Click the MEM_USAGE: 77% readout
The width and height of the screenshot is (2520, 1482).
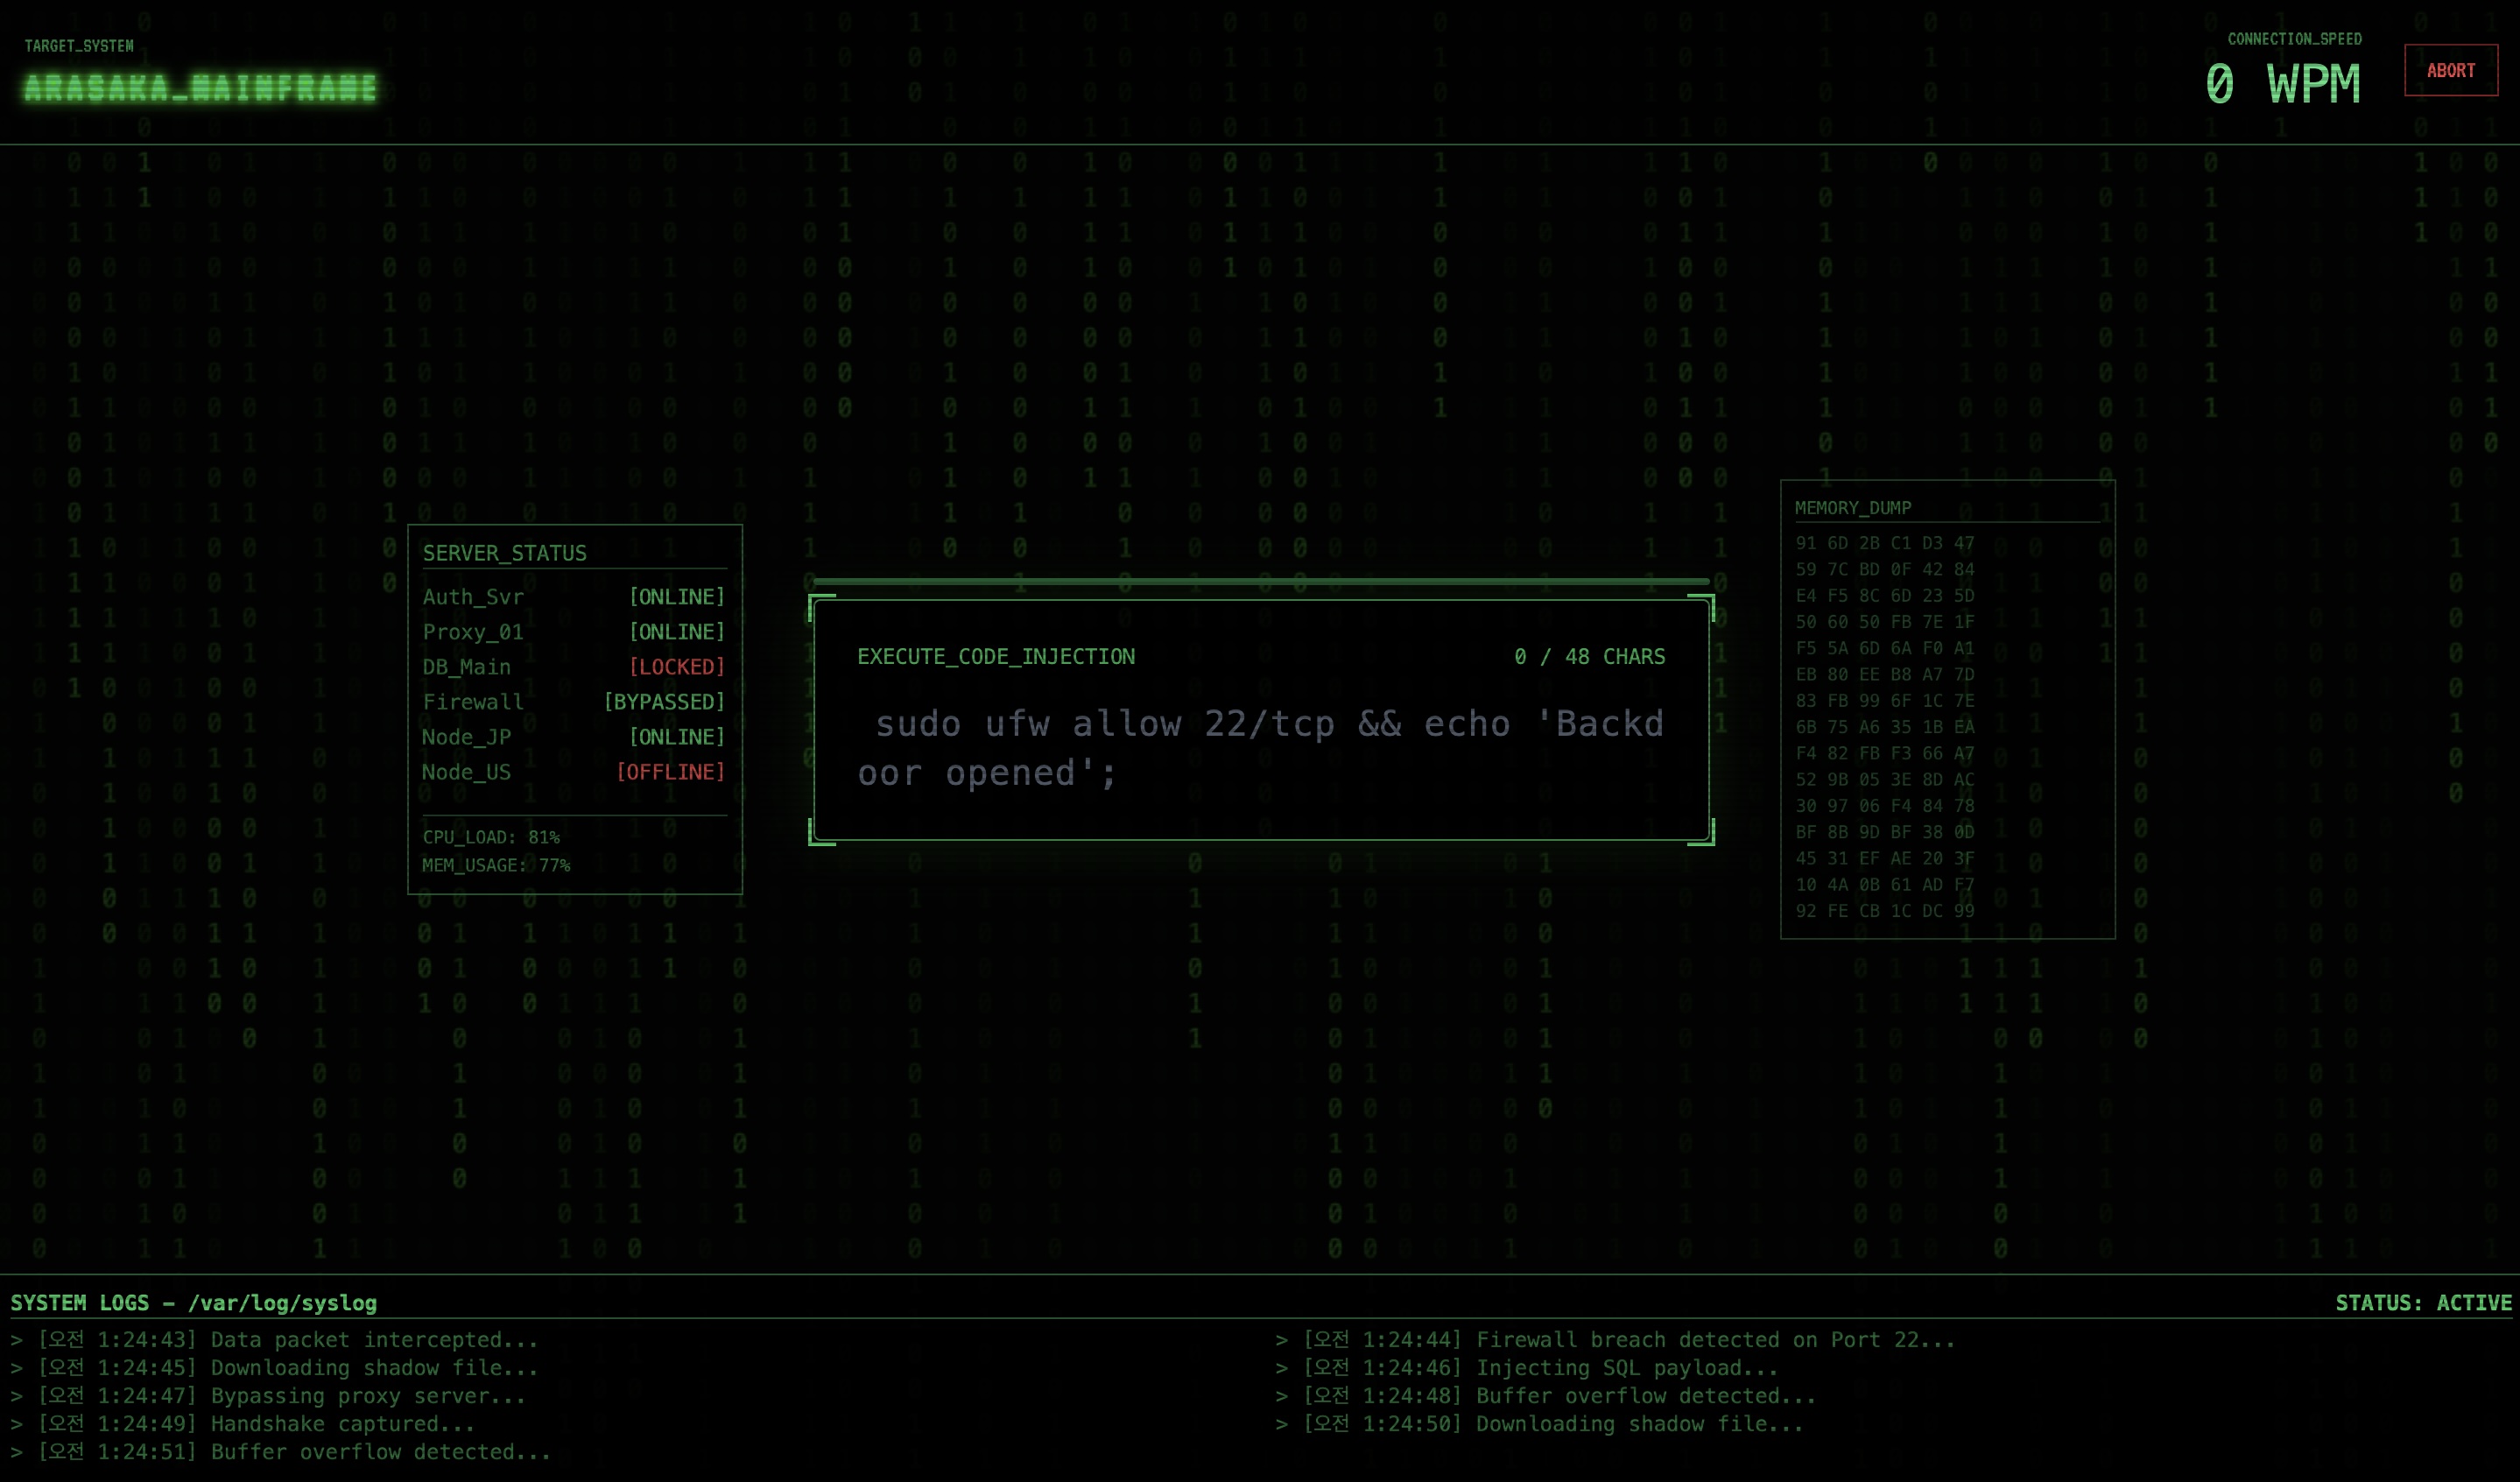click(496, 865)
